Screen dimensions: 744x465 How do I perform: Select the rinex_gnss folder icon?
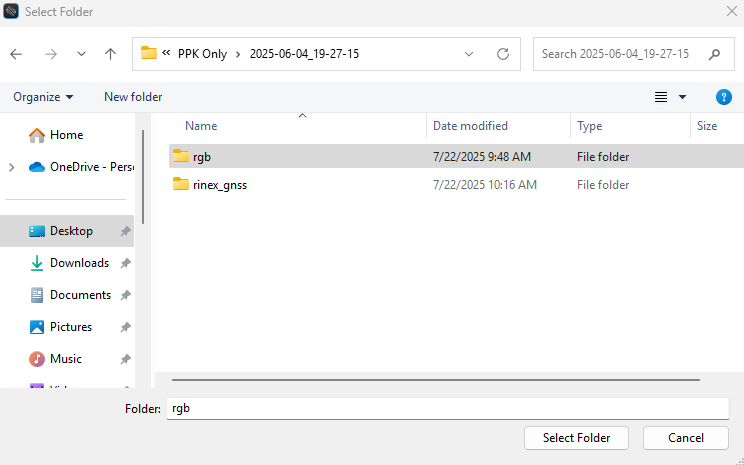pos(181,184)
